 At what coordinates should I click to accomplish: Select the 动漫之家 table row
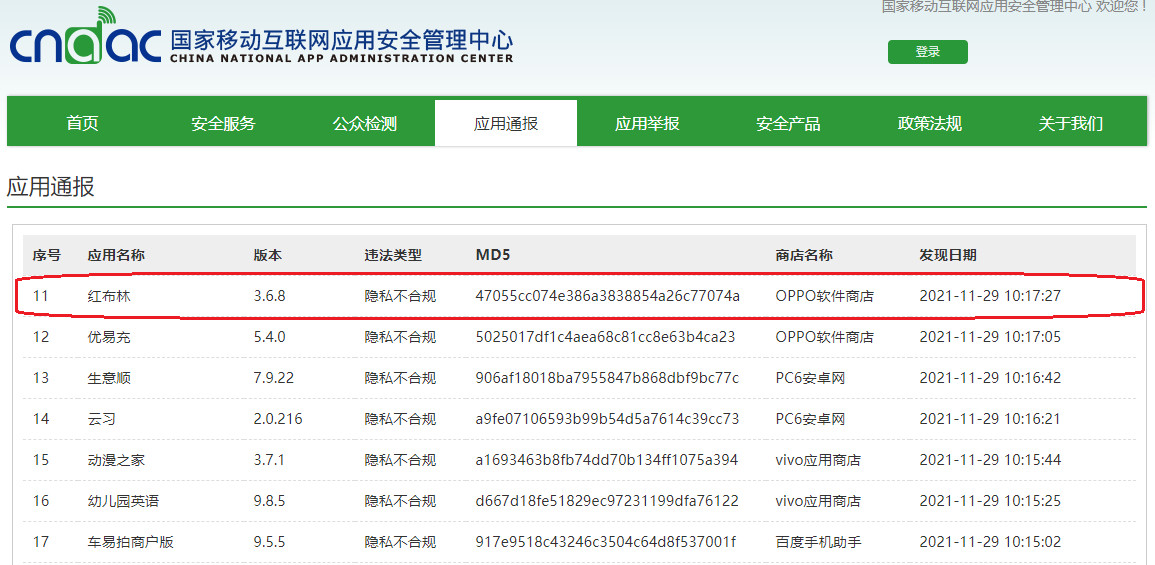(x=116, y=460)
